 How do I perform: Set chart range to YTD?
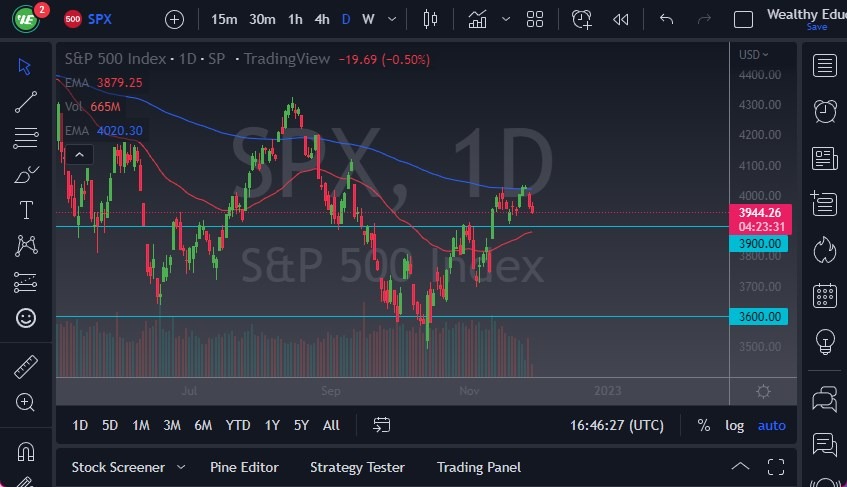(x=237, y=425)
